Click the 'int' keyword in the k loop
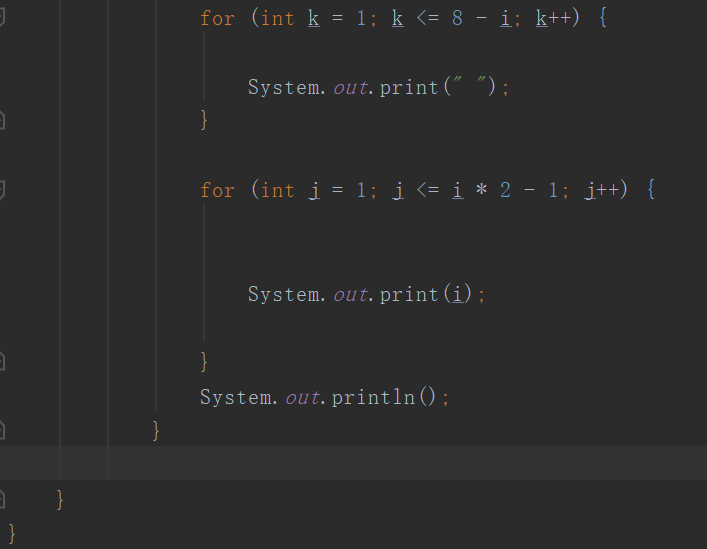Screen dimensions: 707x549 click(277, 18)
